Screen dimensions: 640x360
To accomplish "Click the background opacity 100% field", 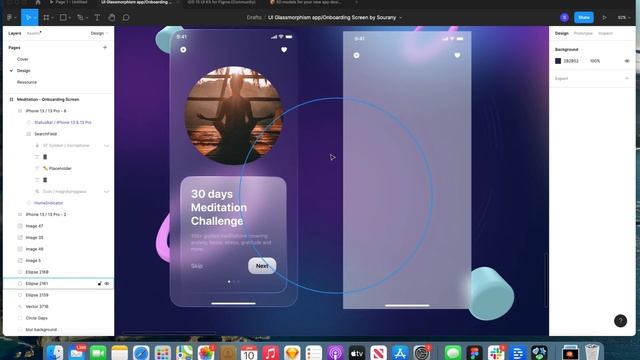I will 595,61.
